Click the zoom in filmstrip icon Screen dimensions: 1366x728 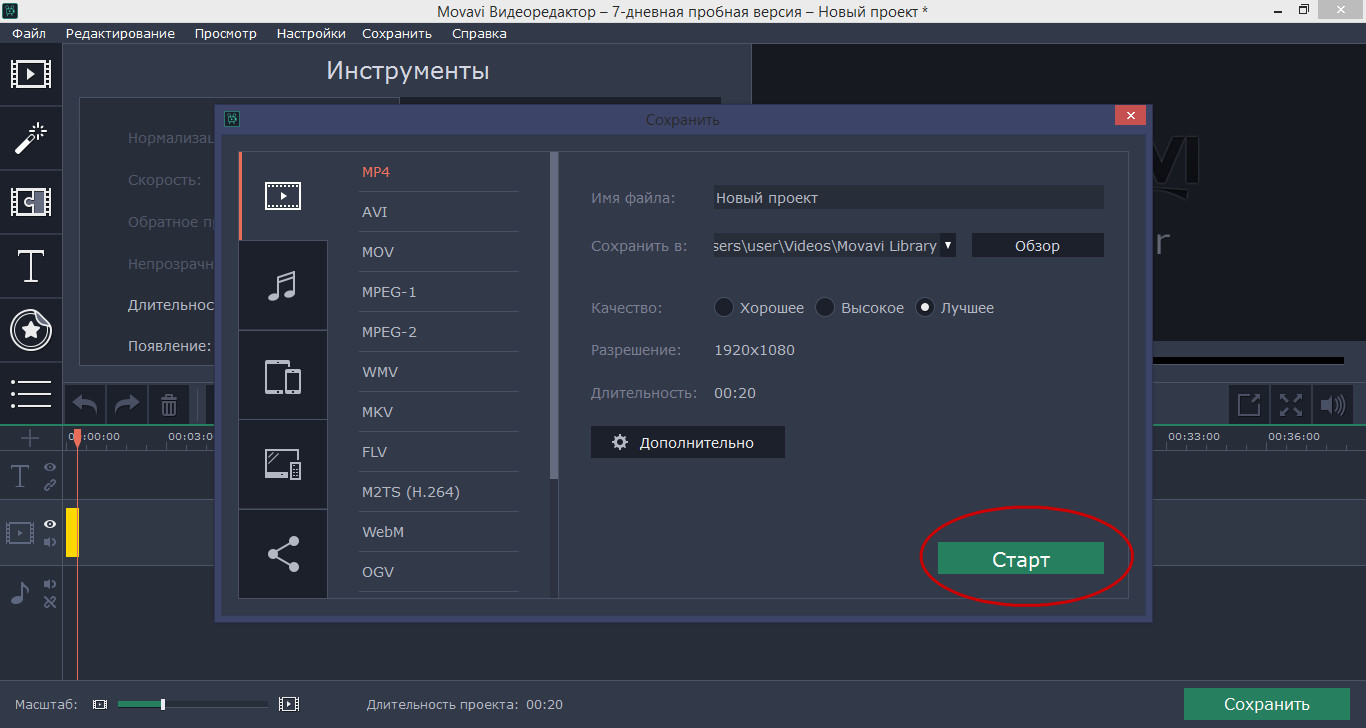coord(289,704)
